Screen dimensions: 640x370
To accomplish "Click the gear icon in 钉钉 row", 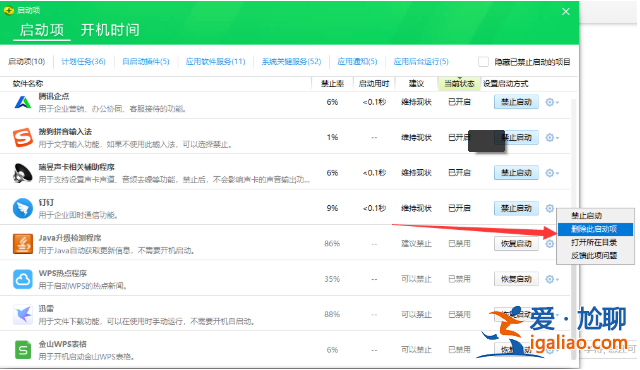I will 550,208.
